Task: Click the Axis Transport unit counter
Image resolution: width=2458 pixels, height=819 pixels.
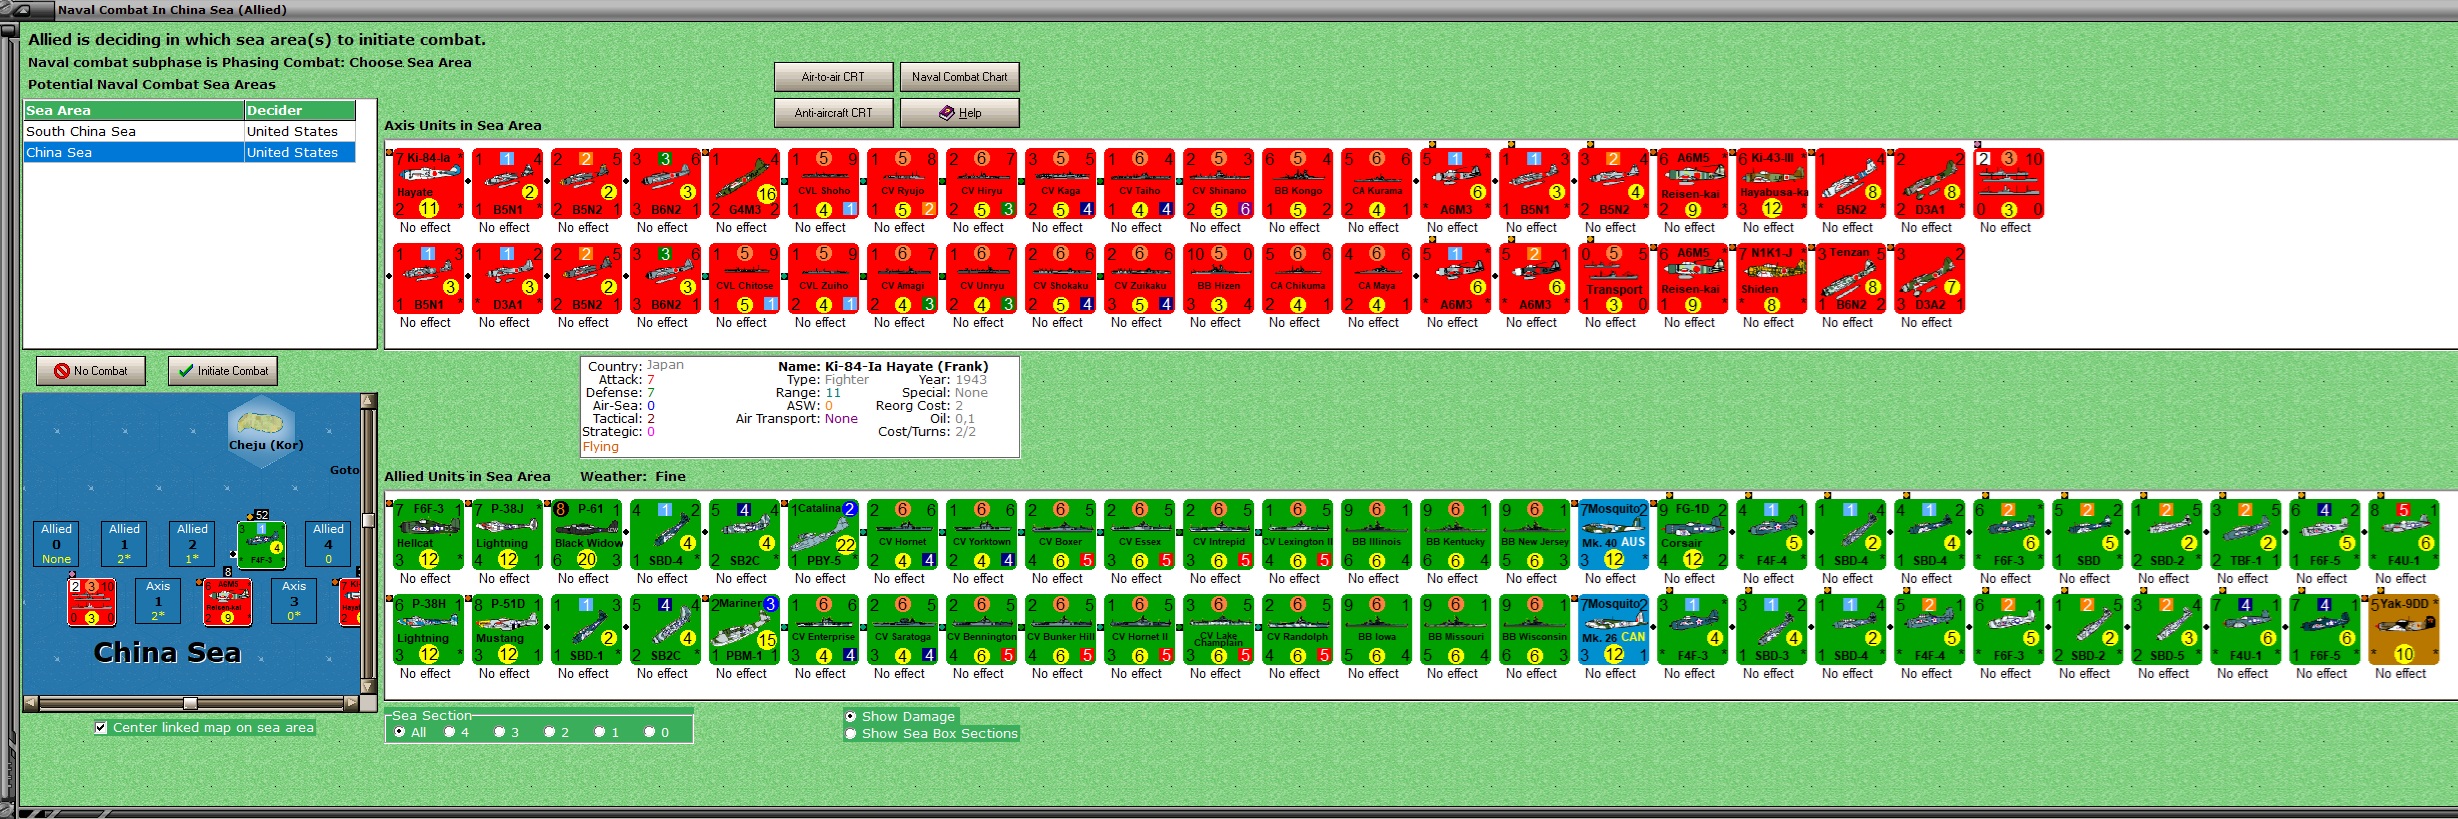Action: click(1614, 279)
